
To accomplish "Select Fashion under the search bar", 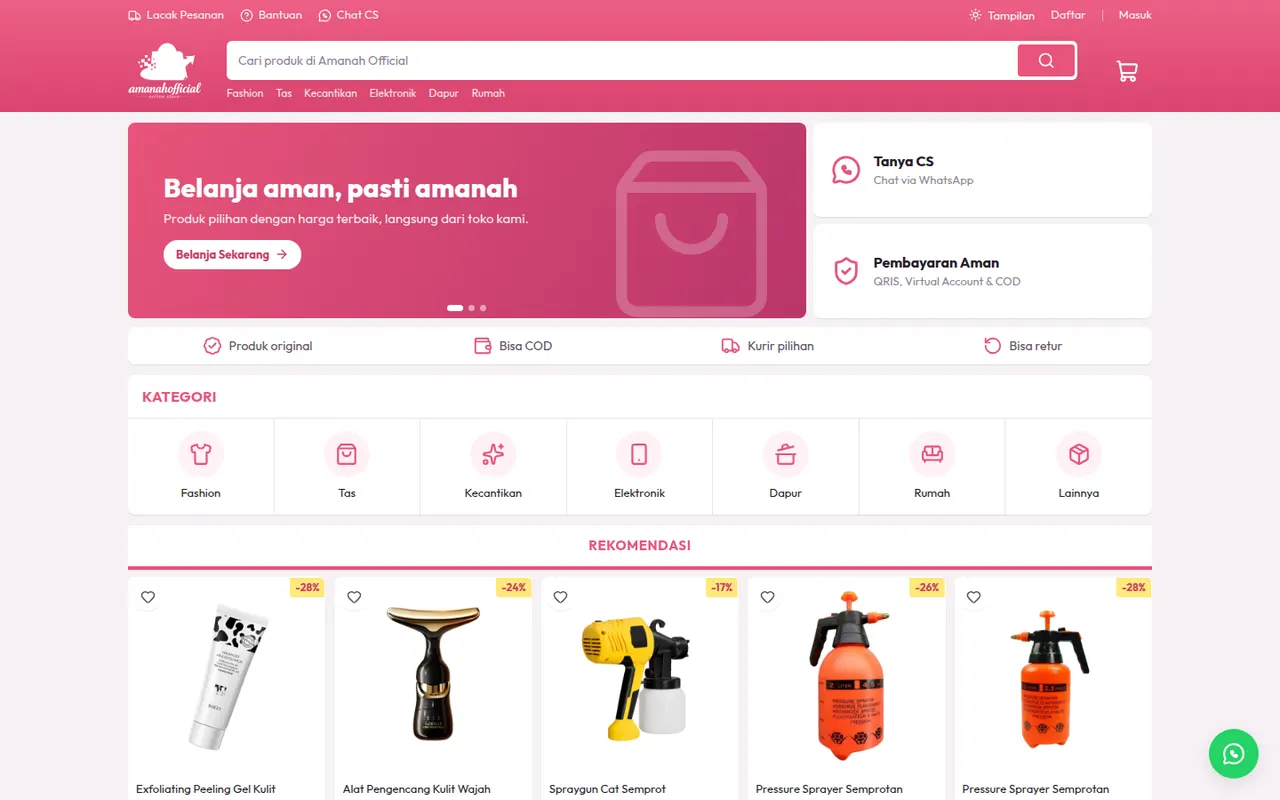I will (x=245, y=93).
